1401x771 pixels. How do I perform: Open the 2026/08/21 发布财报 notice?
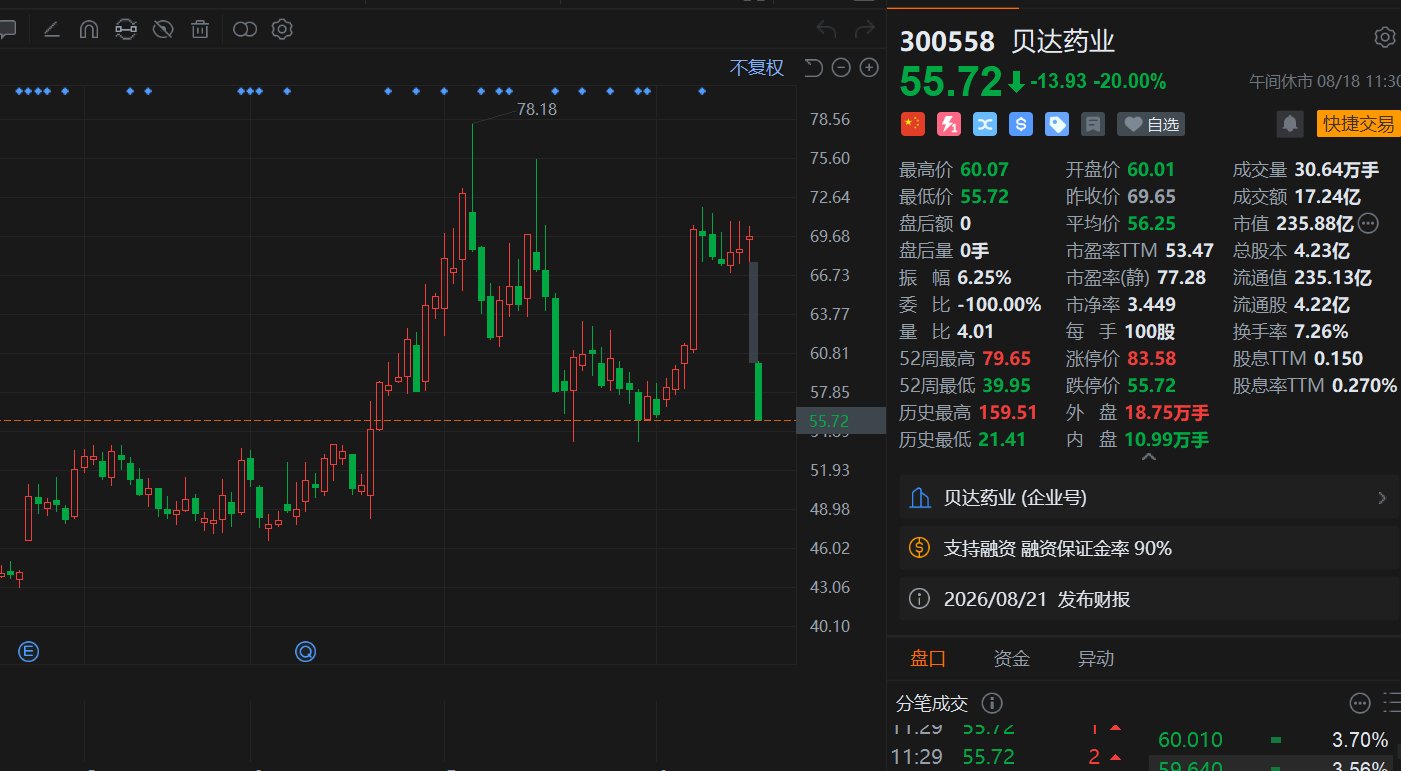coord(1149,600)
